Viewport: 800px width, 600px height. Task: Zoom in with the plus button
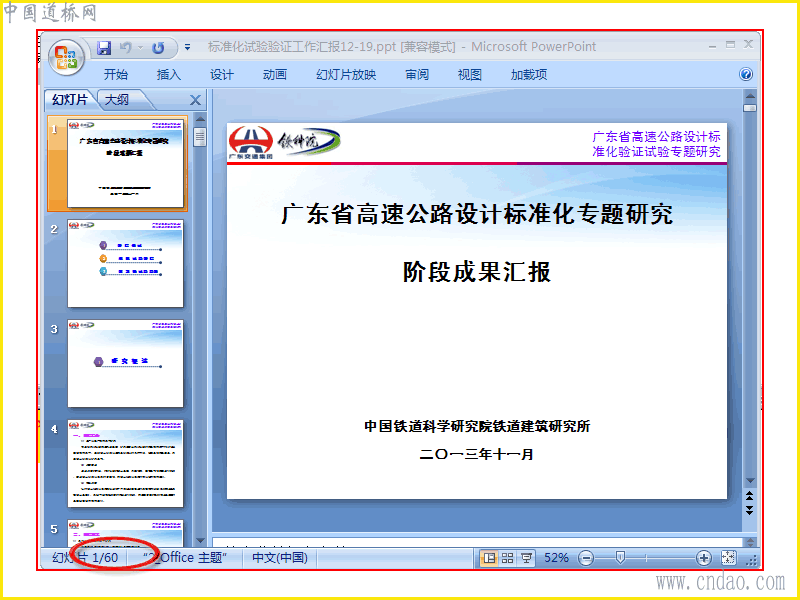[704, 558]
